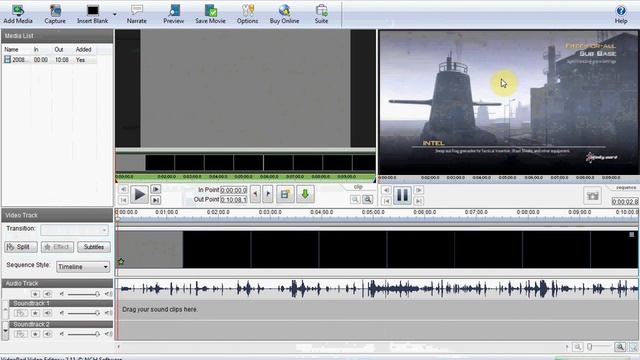Set the in point with the red flag
This screenshot has height=360, width=640.
[x=256, y=194]
